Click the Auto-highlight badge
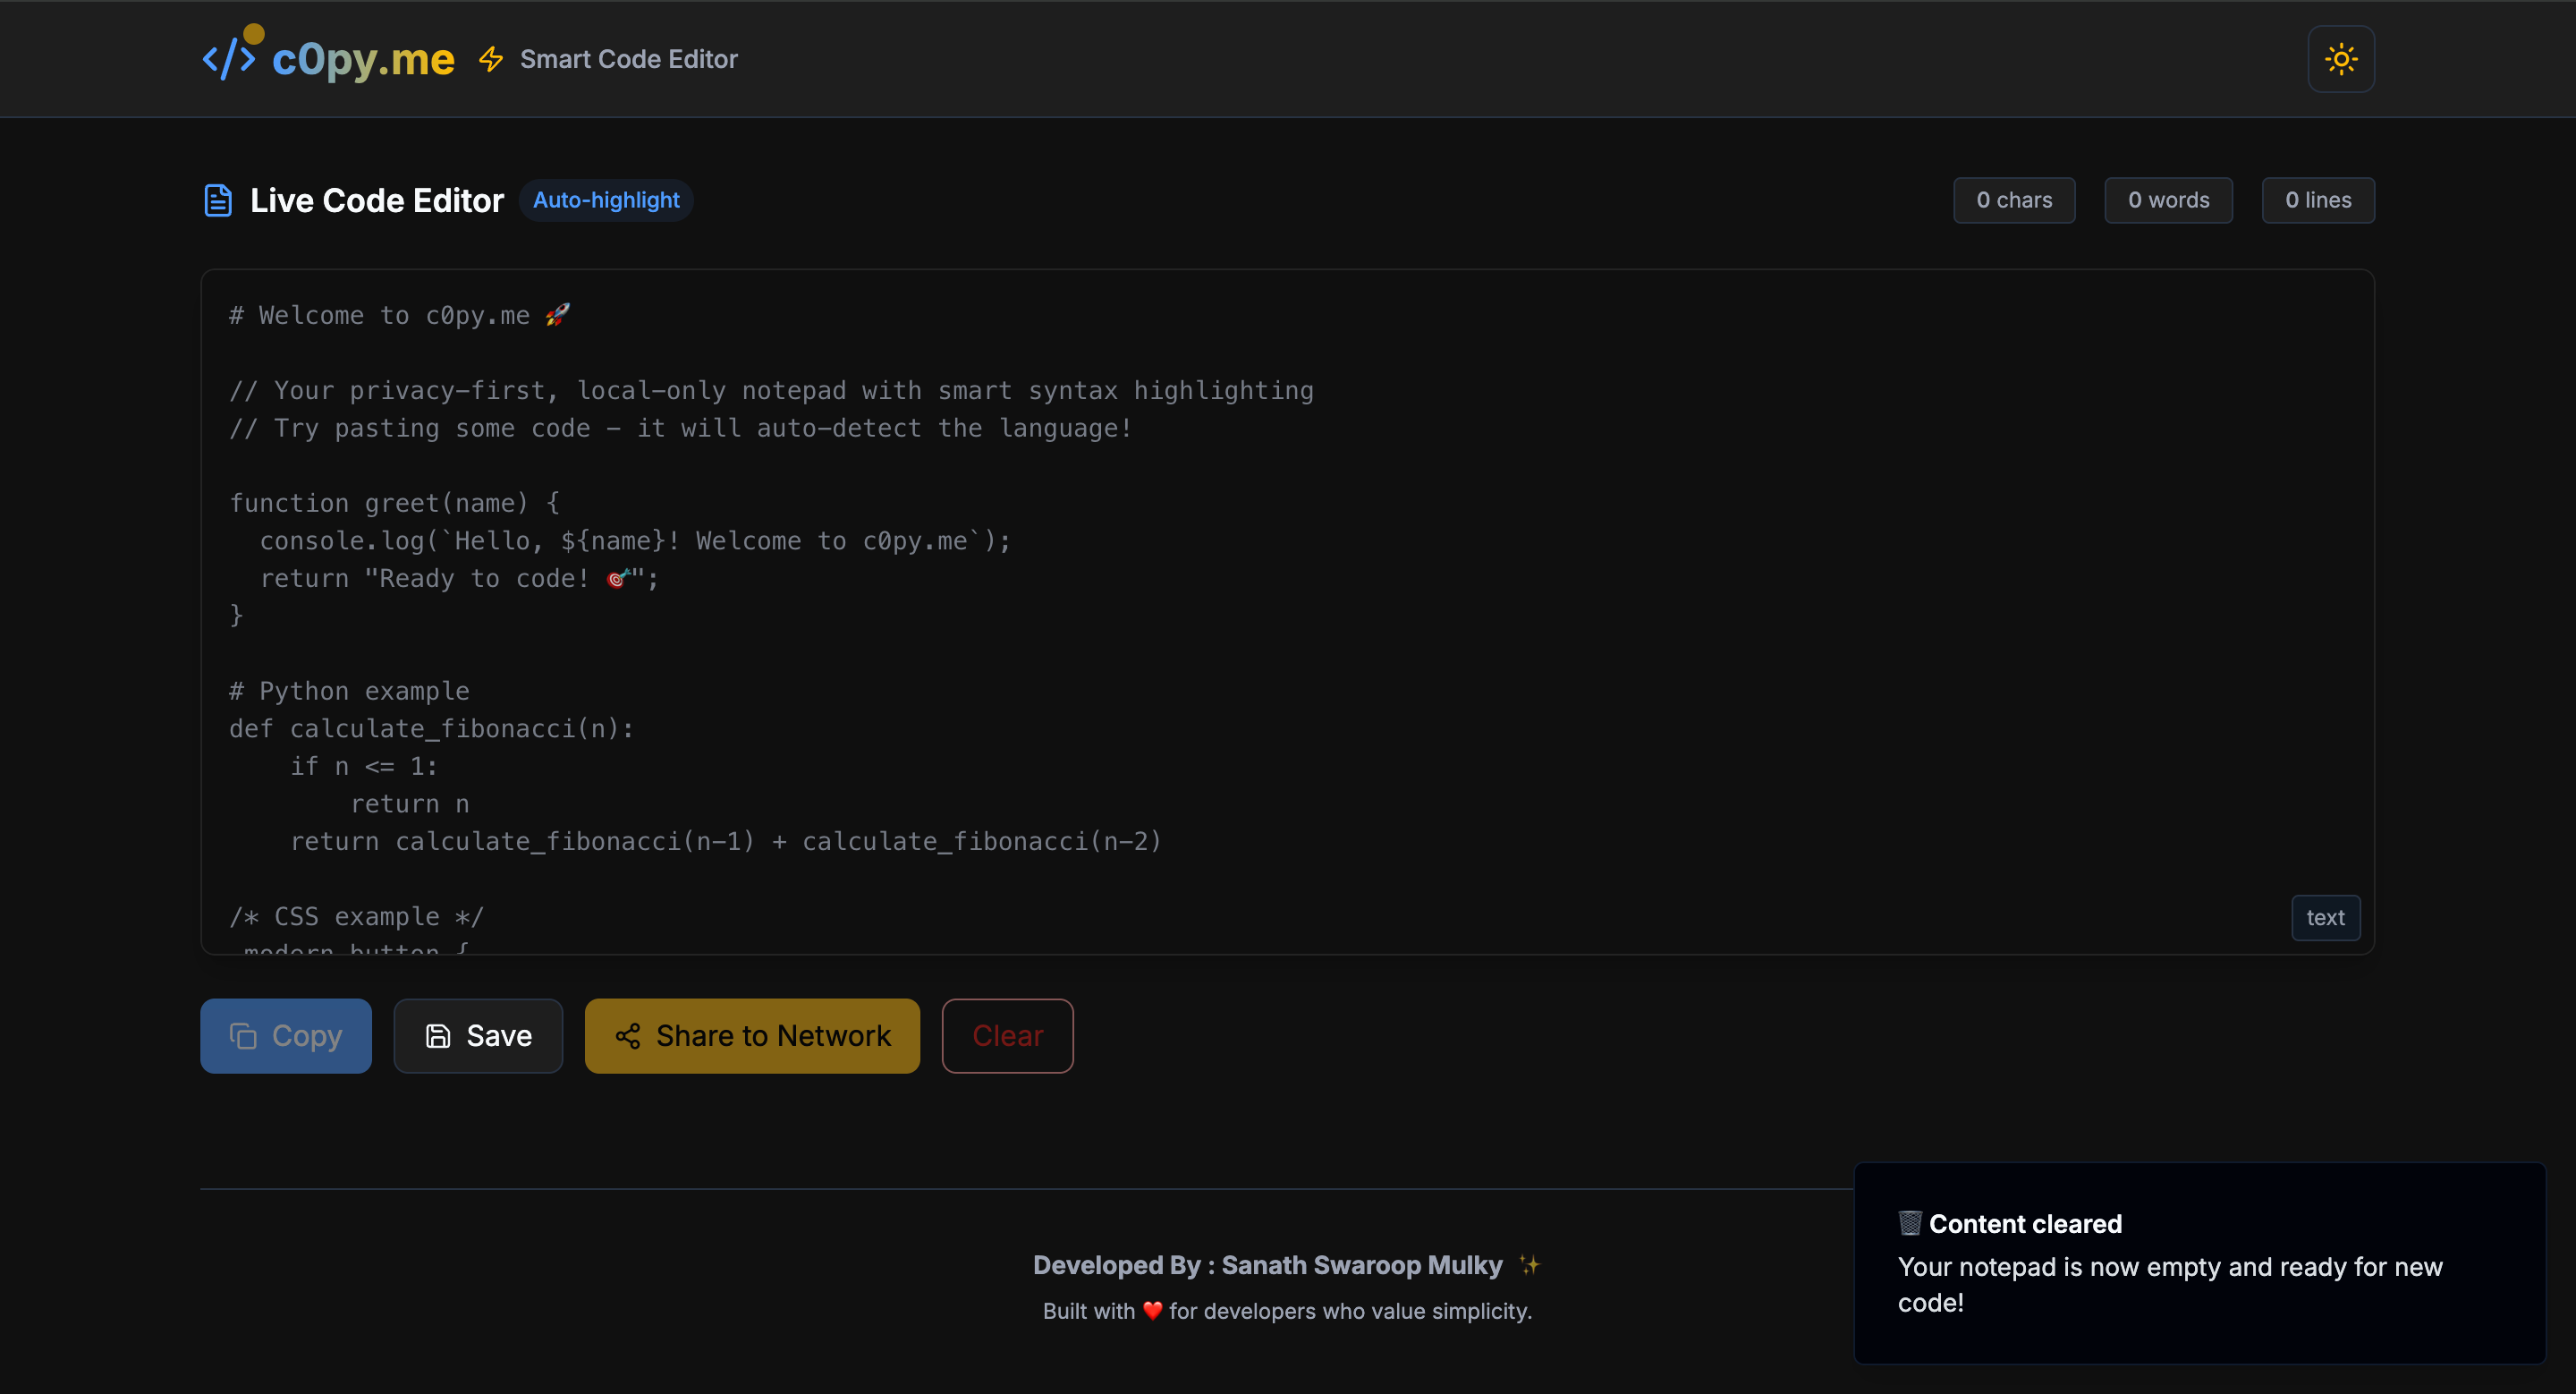2576x1394 pixels. point(606,200)
